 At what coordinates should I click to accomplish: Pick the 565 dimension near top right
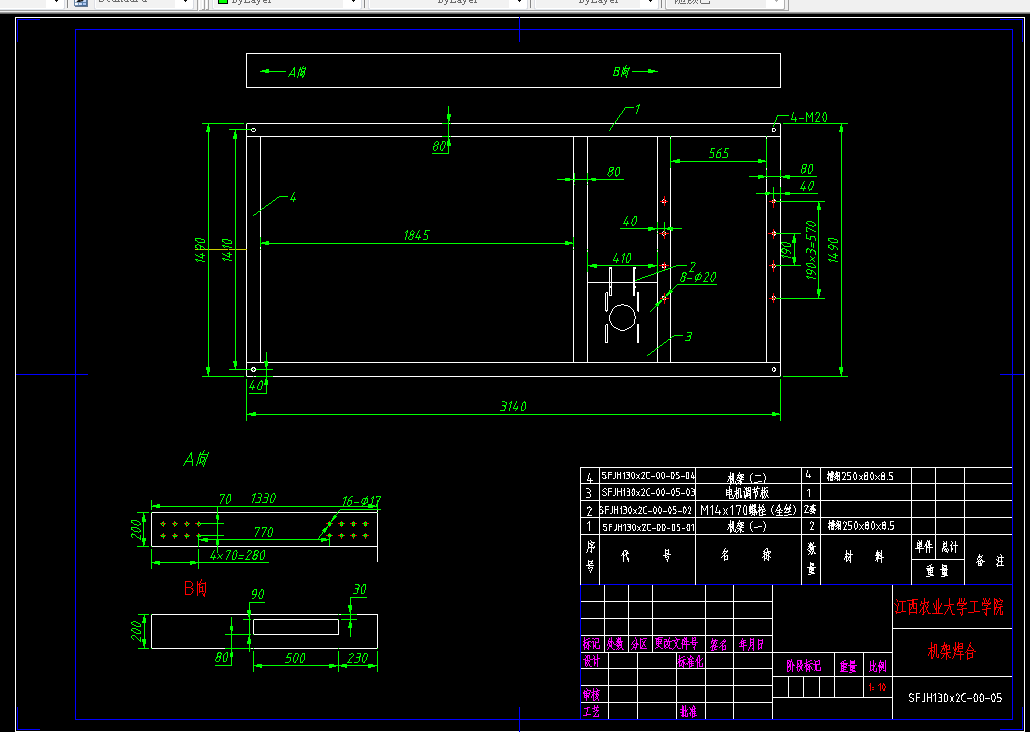point(719,153)
